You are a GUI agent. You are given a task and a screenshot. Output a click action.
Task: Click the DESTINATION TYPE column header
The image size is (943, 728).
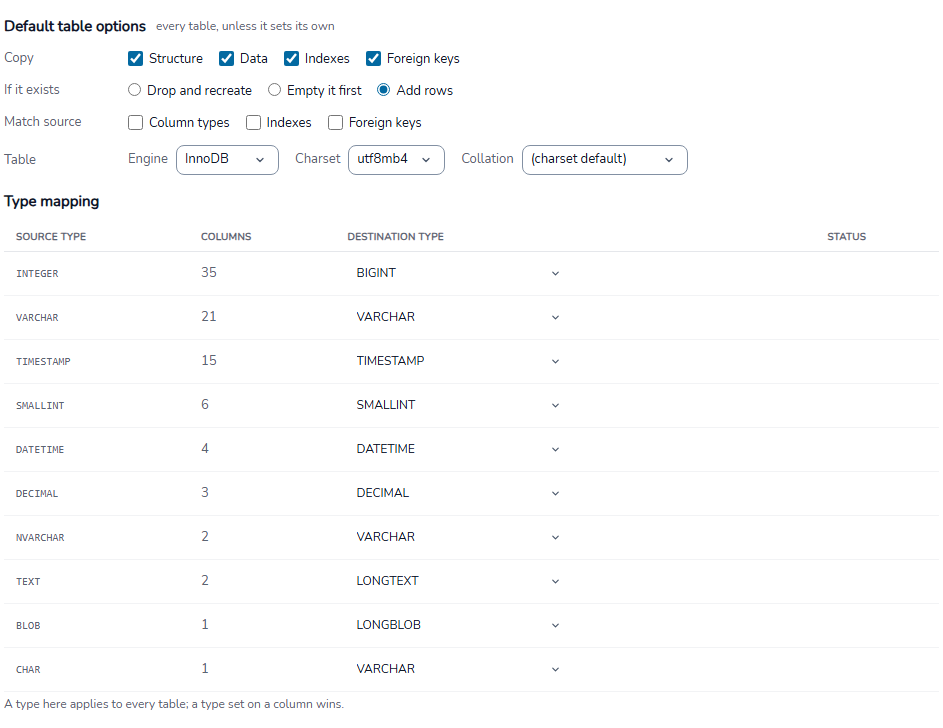pos(396,237)
